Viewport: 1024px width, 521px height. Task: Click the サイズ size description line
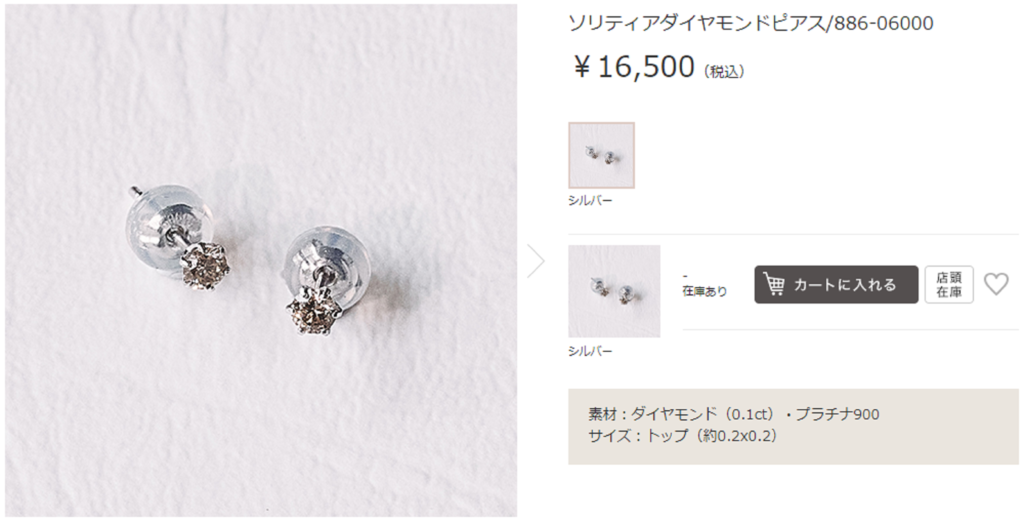point(683,435)
